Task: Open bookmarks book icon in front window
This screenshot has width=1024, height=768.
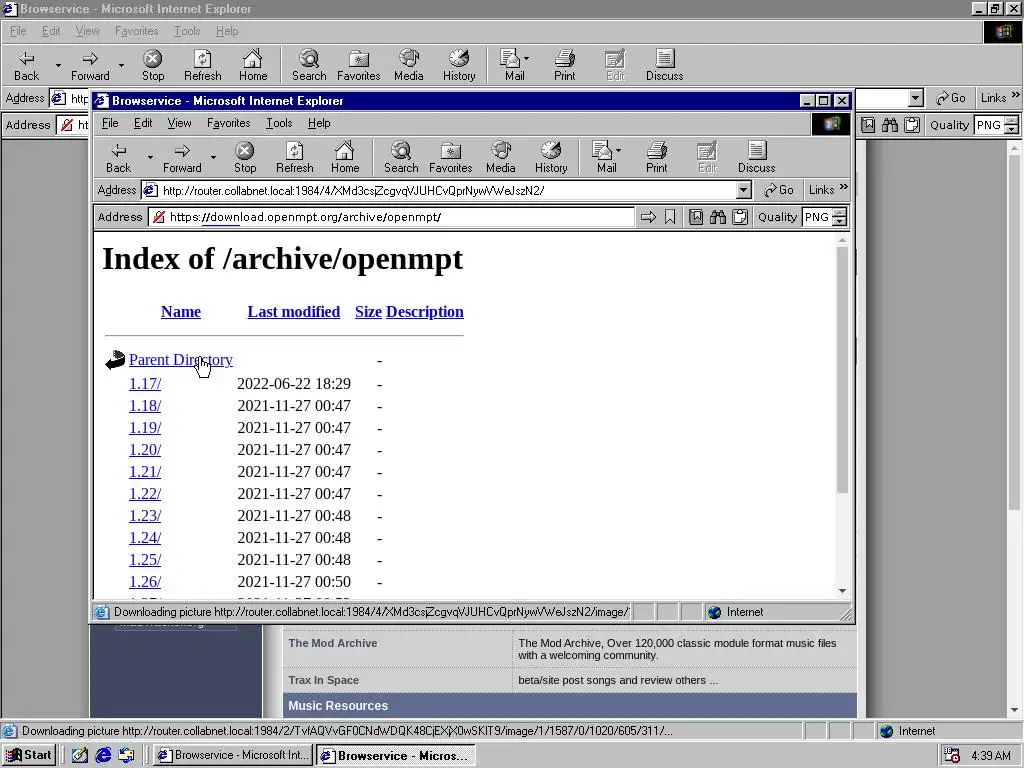Action: point(696,217)
